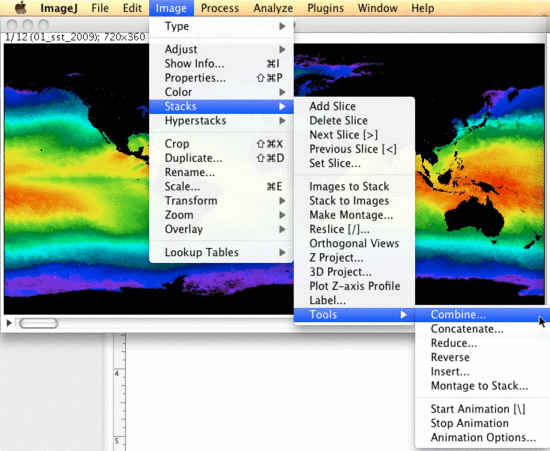Screen dimensions: 550x451
Task: Expand the Adjust submenu
Action: [221, 49]
